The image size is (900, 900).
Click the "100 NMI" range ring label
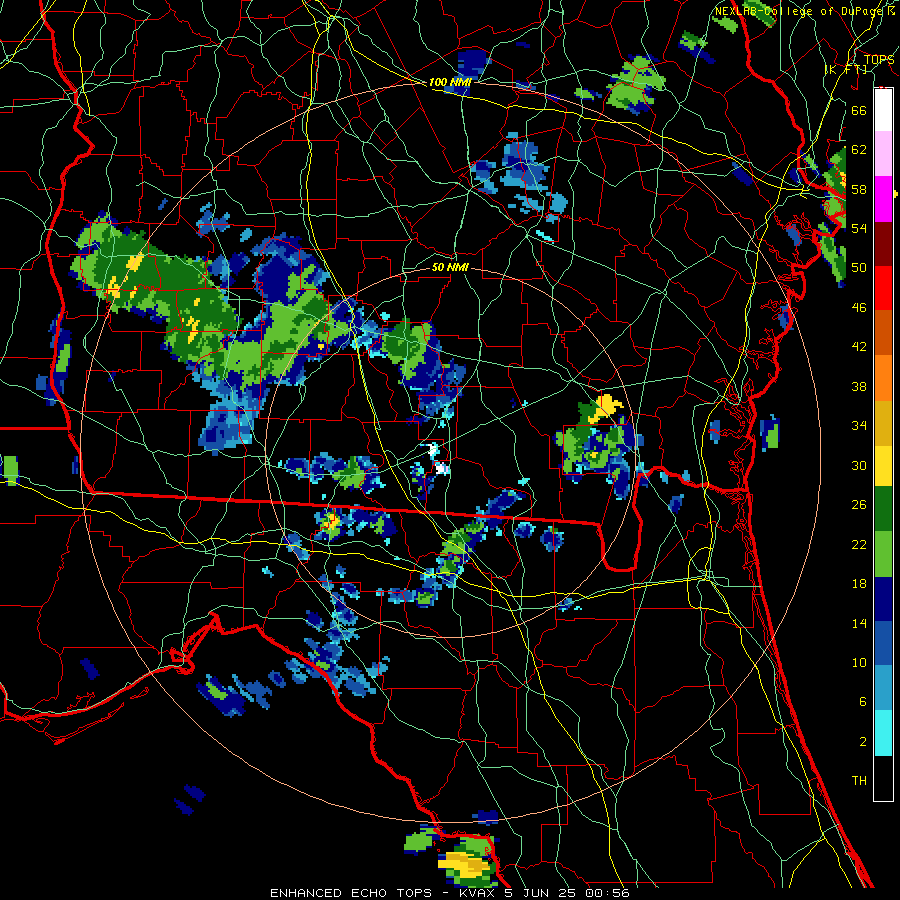(x=450, y=83)
